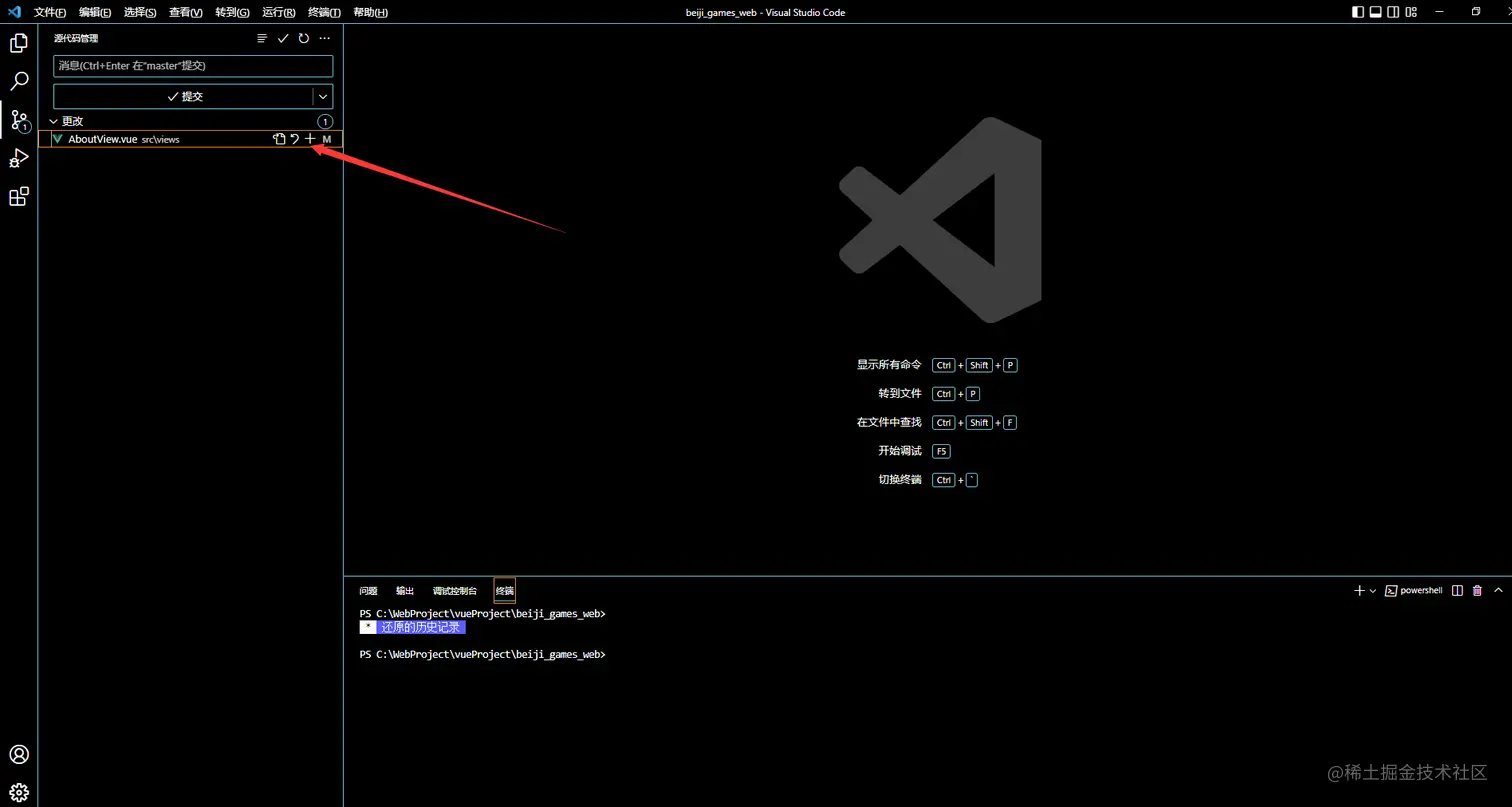Minimize the VS Code window
Image resolution: width=1512 pixels, height=807 pixels.
1440,12
